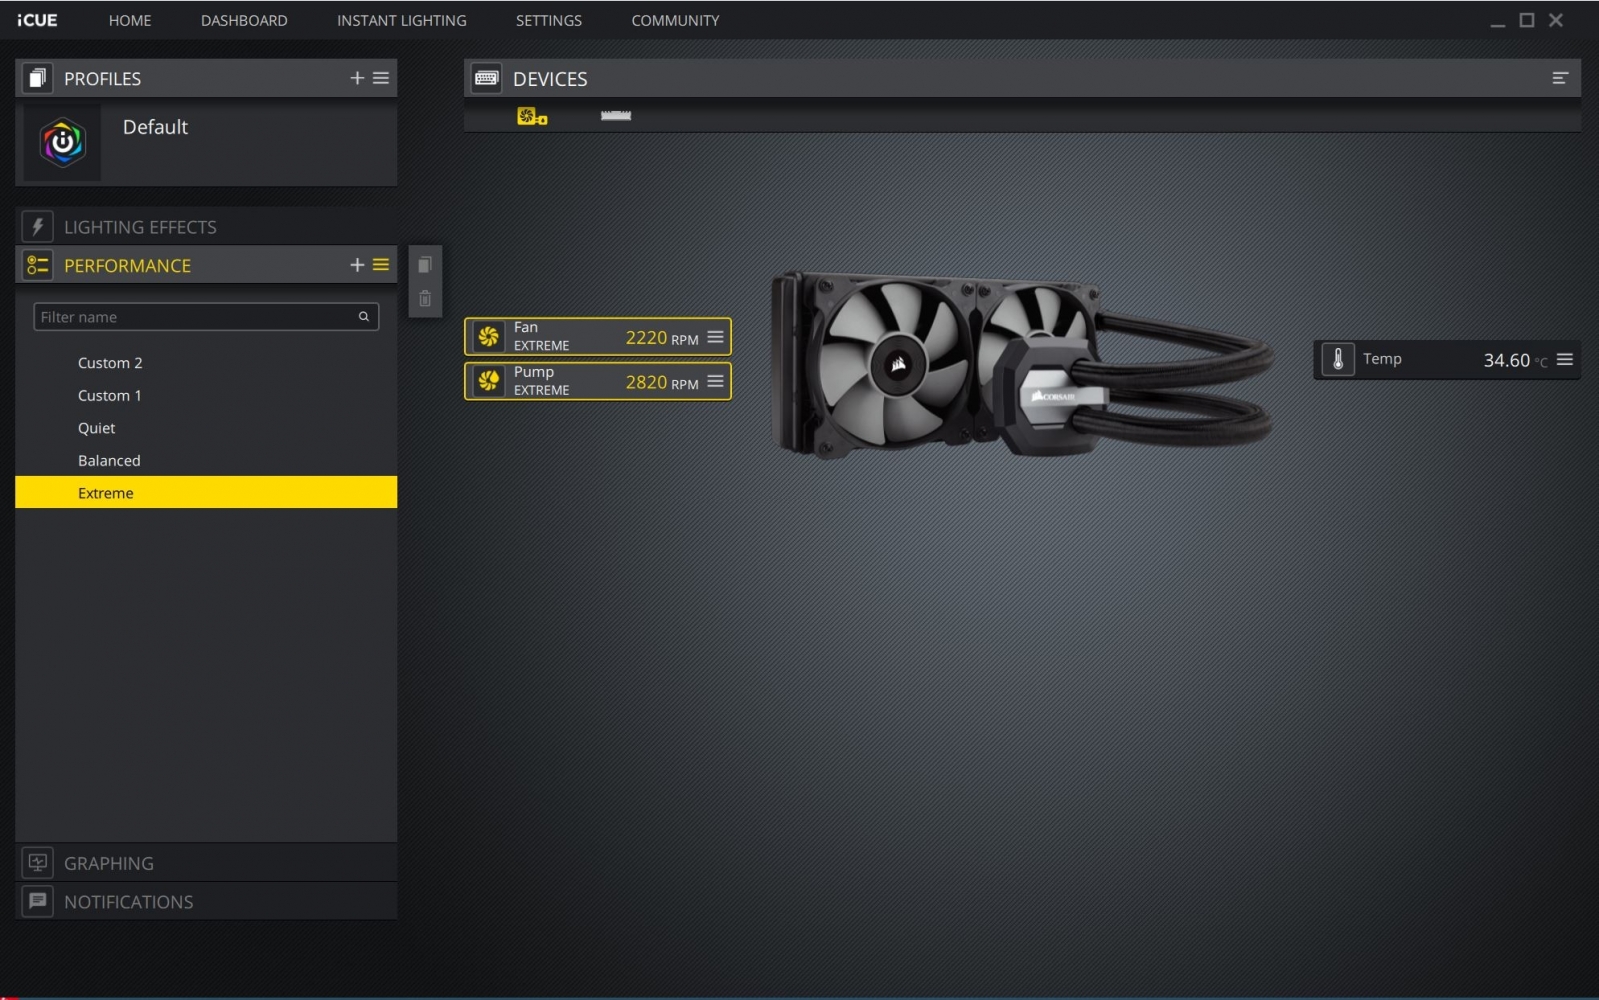Click the 2220 RPM fan reading

(662, 338)
